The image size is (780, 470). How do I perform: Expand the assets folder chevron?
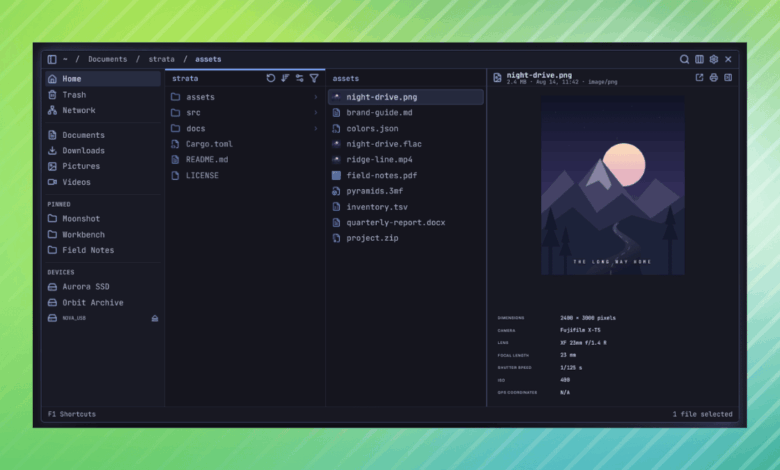point(315,97)
